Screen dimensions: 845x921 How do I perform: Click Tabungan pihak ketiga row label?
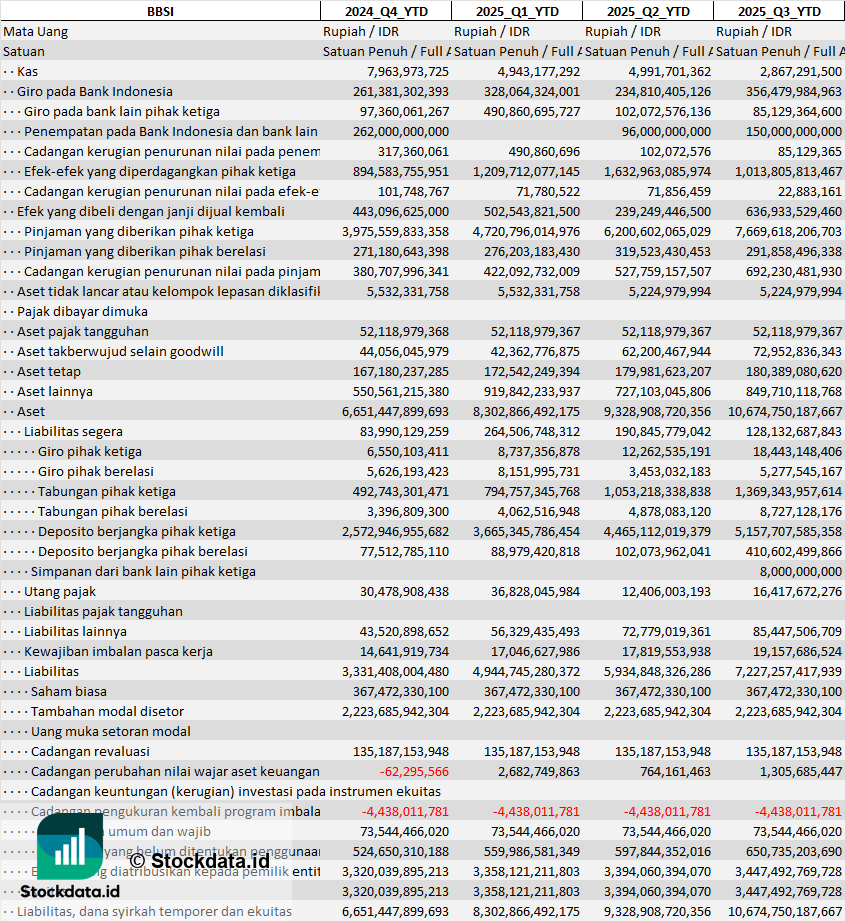click(106, 491)
